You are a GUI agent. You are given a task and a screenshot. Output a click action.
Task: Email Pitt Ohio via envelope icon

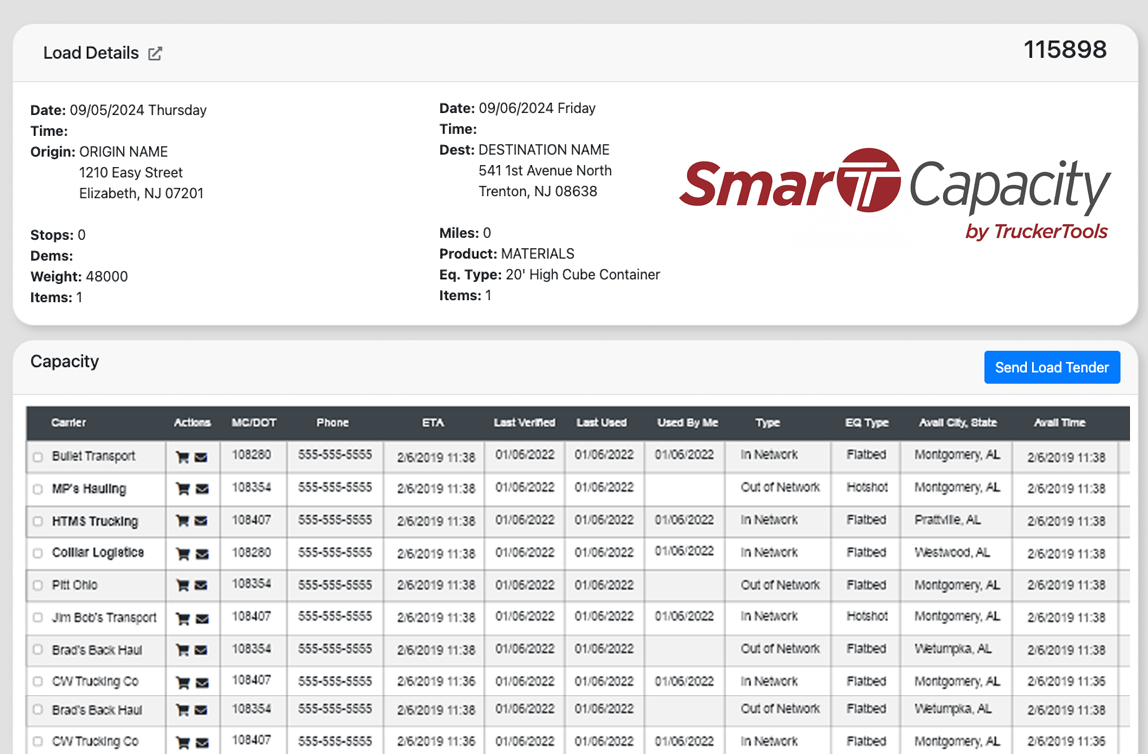(x=201, y=585)
